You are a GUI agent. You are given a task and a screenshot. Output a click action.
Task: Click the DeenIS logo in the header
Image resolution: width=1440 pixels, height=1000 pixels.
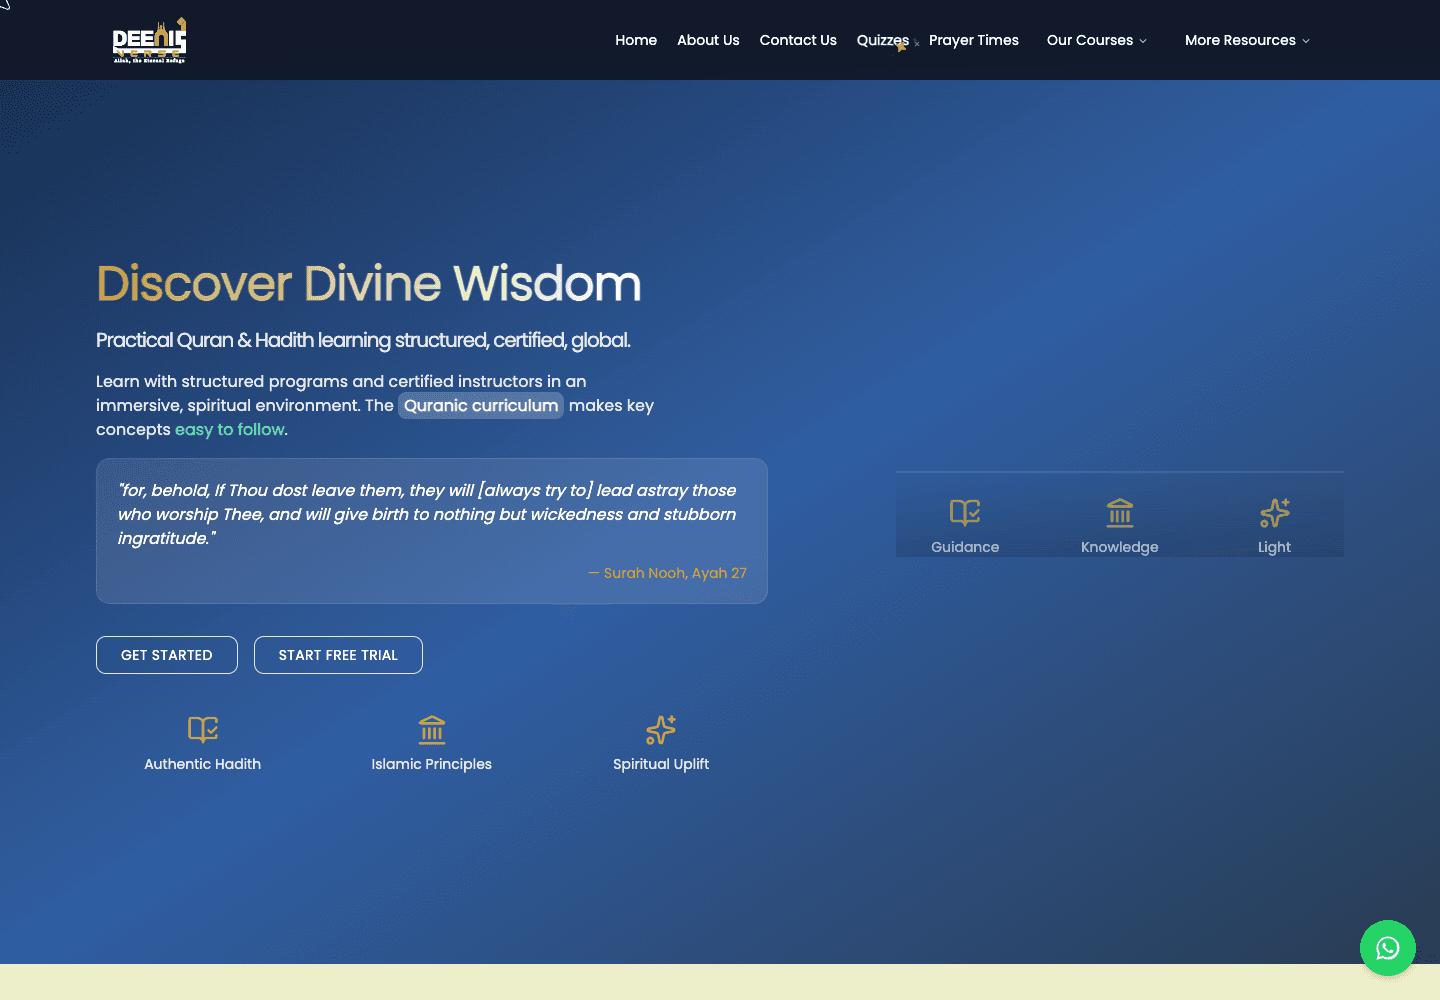point(149,40)
